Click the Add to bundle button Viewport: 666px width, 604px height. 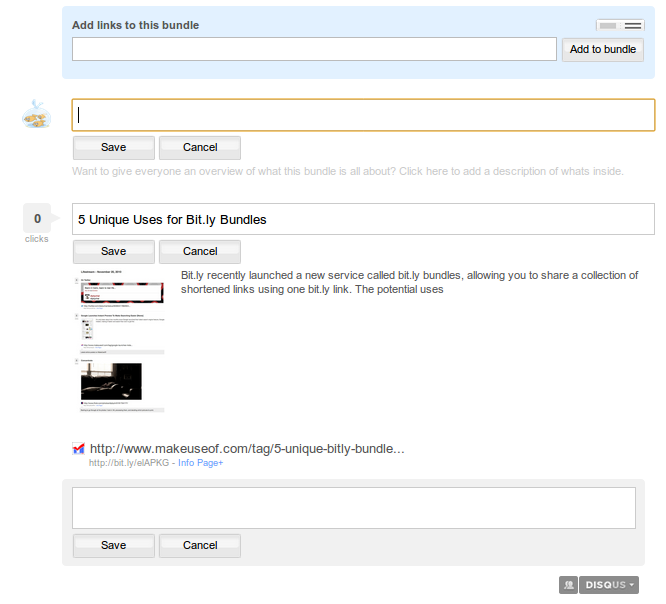point(602,49)
